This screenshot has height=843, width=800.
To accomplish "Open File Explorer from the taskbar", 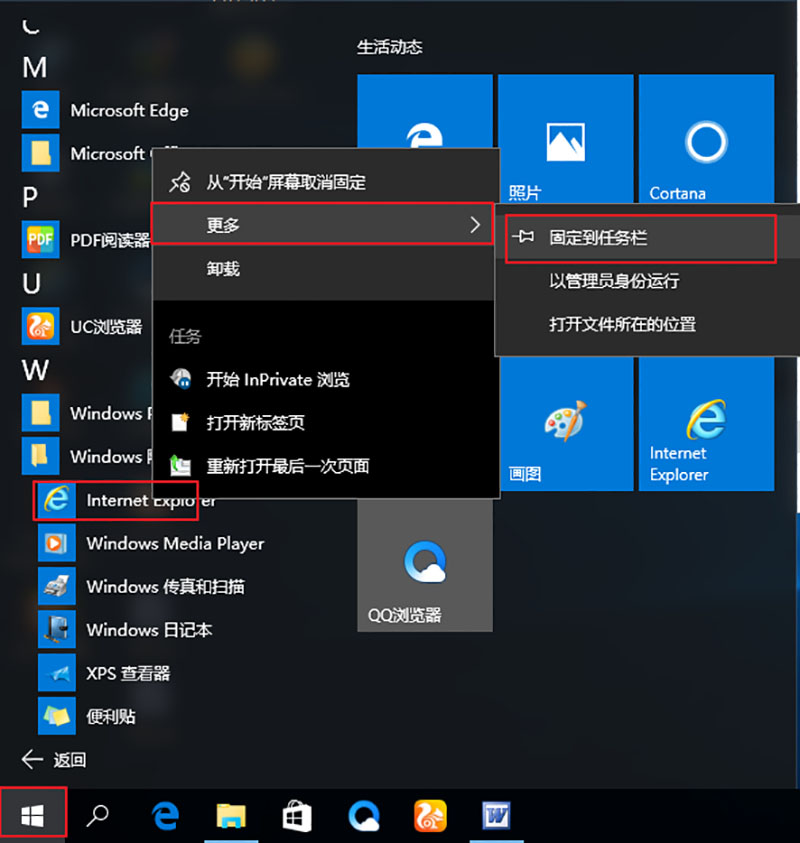I will pos(231,816).
